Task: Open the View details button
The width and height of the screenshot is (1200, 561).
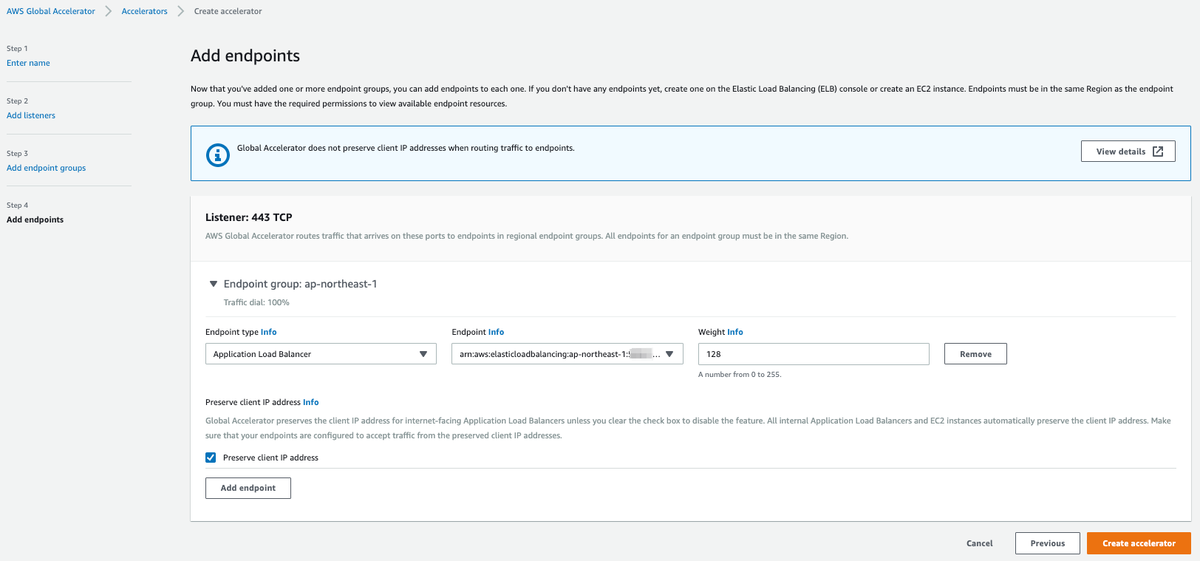Action: point(1128,151)
